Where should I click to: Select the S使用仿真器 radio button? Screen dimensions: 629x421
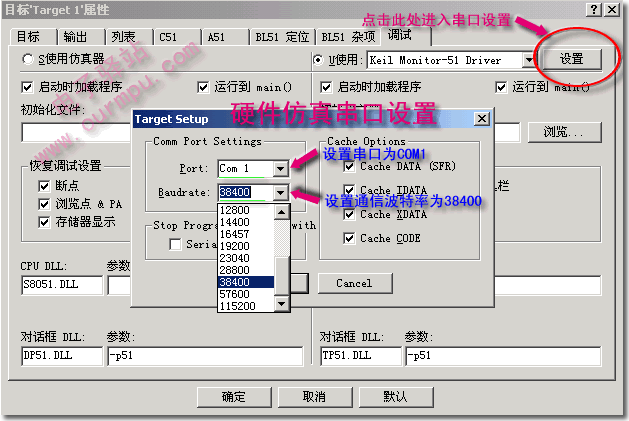pyautogui.click(x=27, y=60)
